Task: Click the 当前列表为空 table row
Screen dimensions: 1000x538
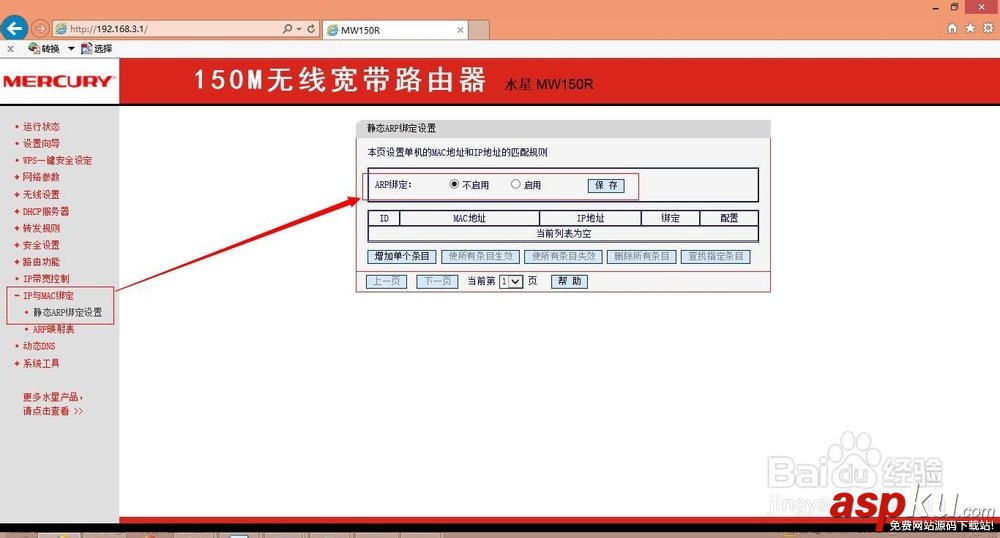Action: pyautogui.click(x=563, y=234)
